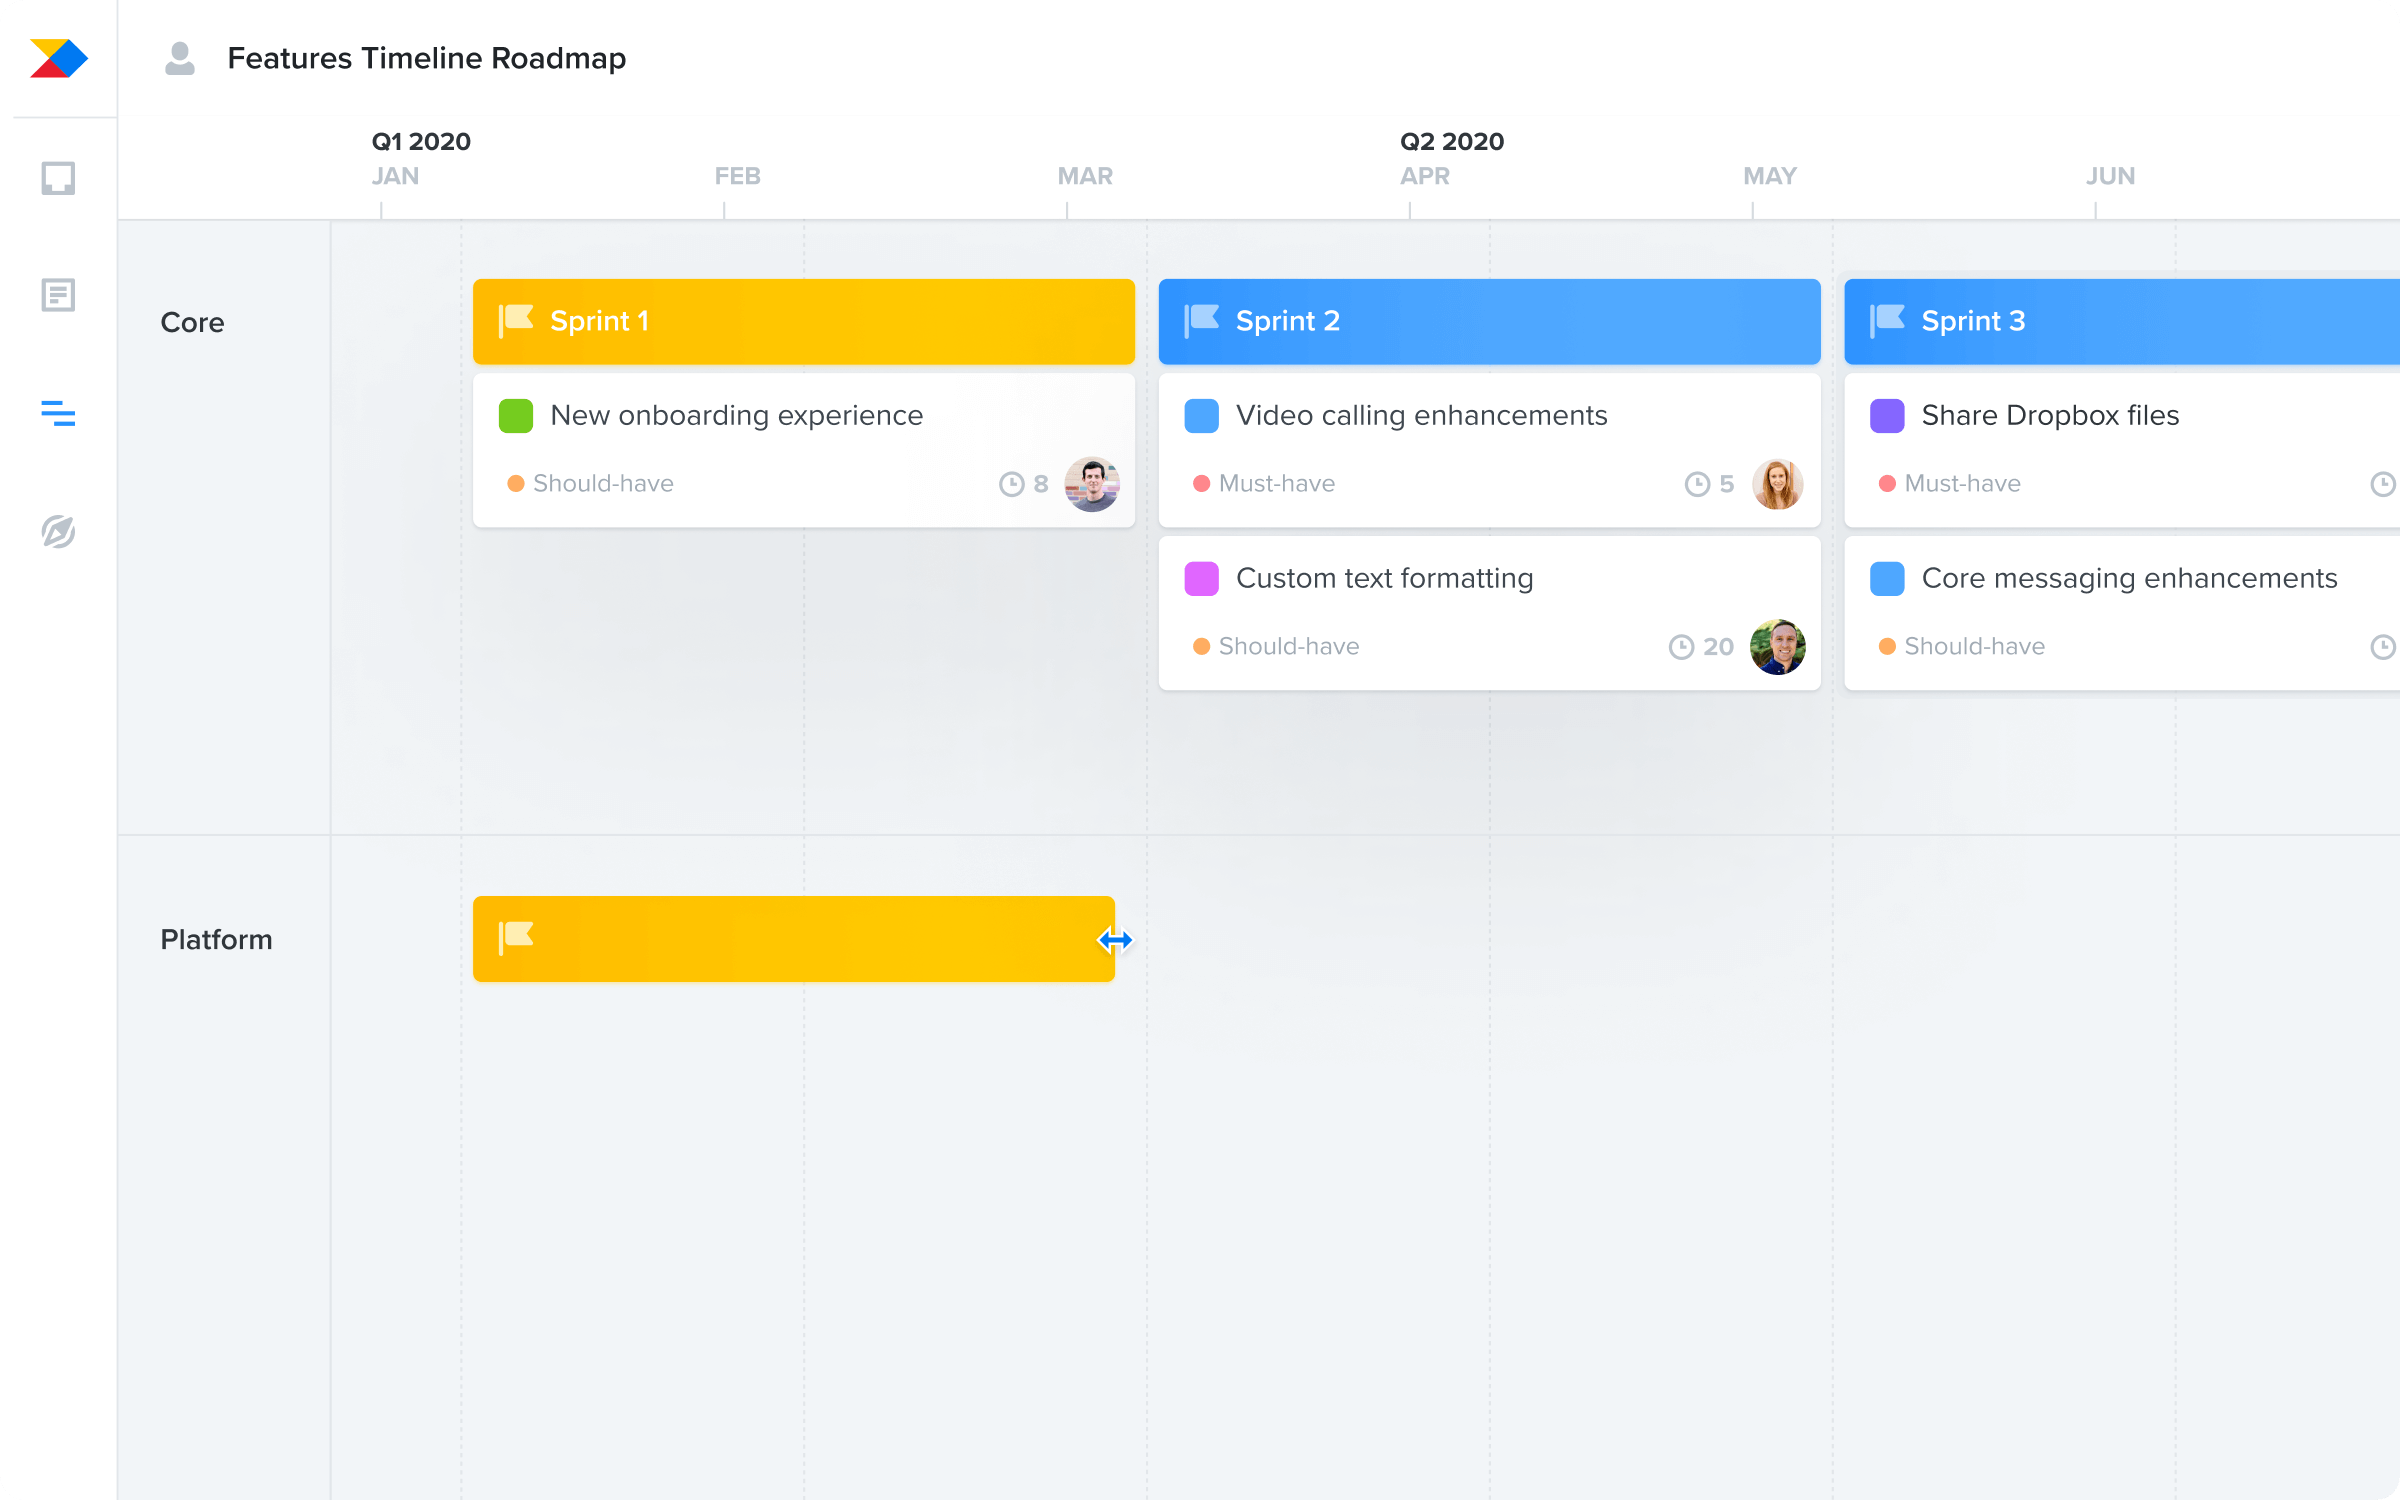Click Should-have tag on Custom text formatting

1277,647
